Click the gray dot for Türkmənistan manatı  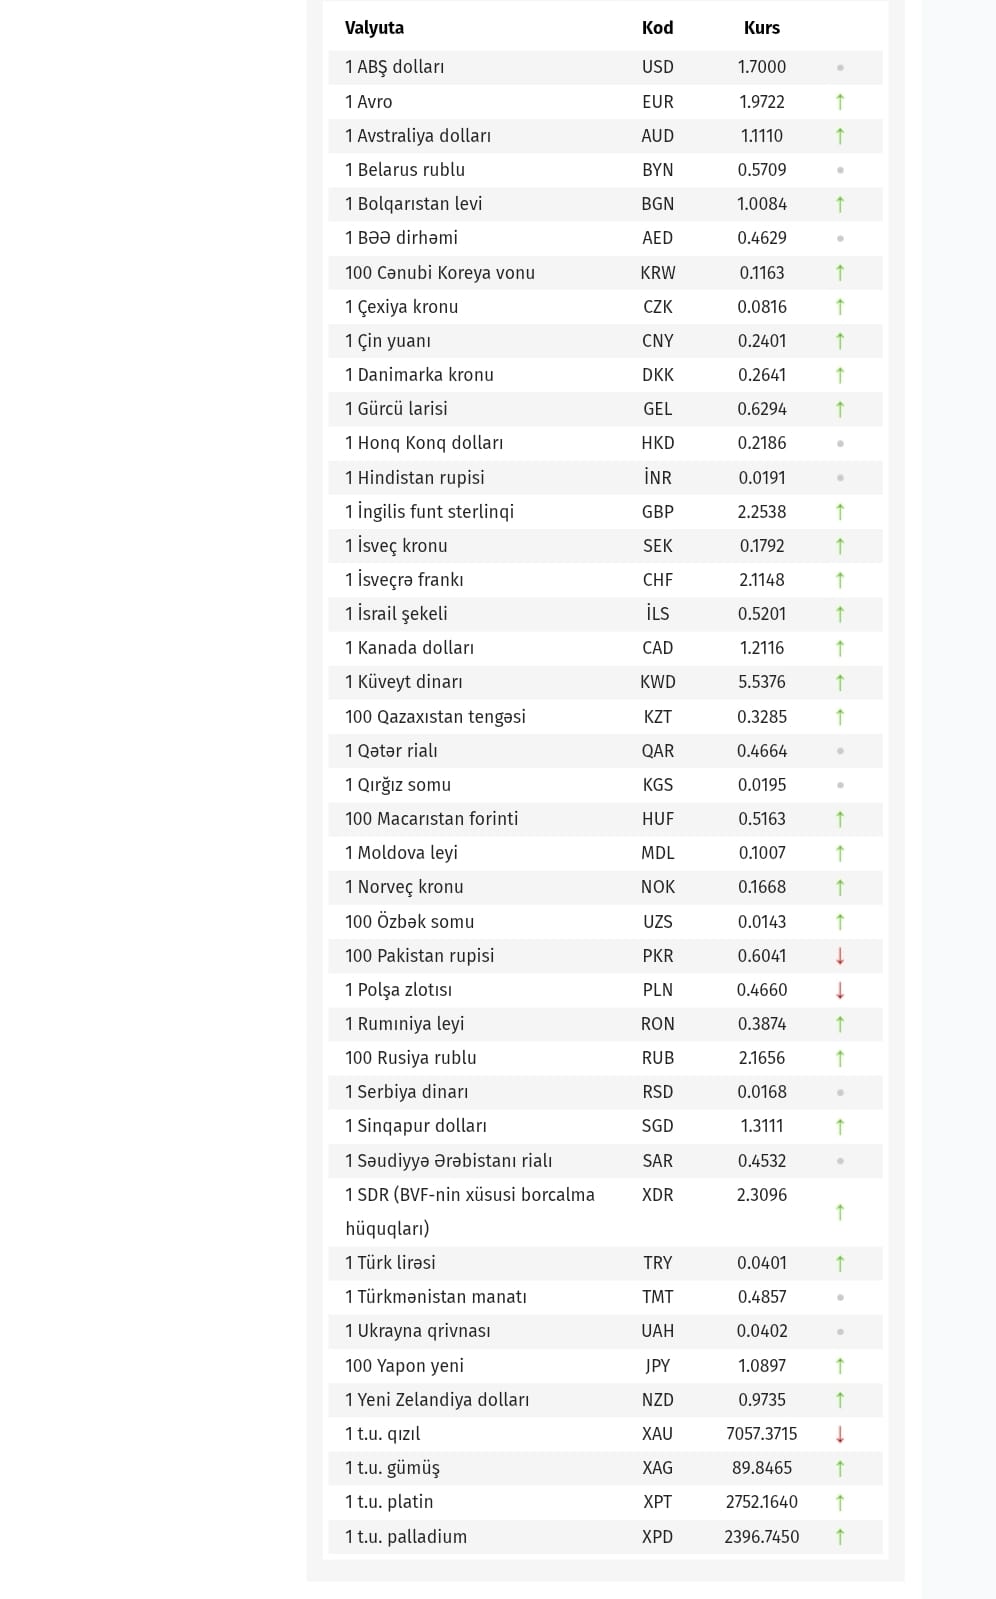[840, 1297]
